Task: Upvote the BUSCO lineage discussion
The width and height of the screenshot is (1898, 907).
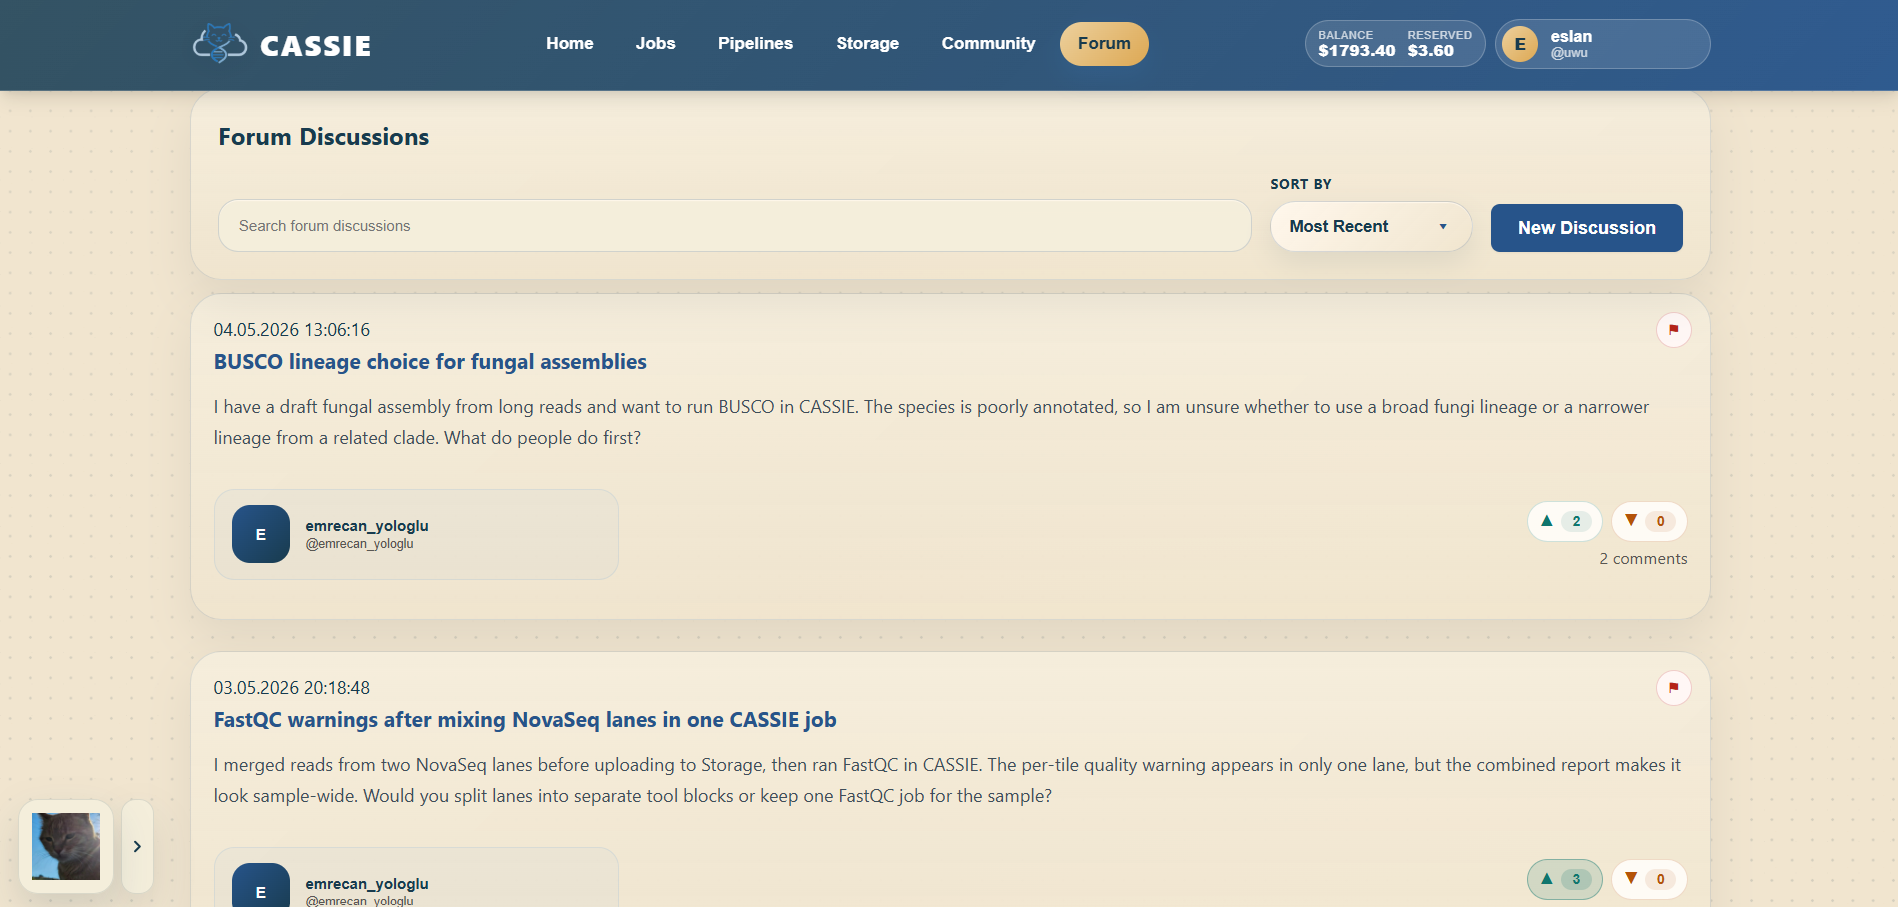Action: (1564, 521)
